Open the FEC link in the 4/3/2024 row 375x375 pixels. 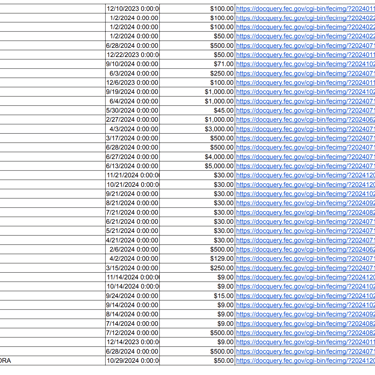point(305,129)
